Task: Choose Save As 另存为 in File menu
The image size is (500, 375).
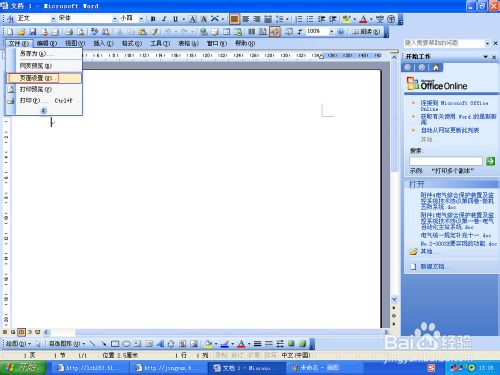Action: pos(44,54)
